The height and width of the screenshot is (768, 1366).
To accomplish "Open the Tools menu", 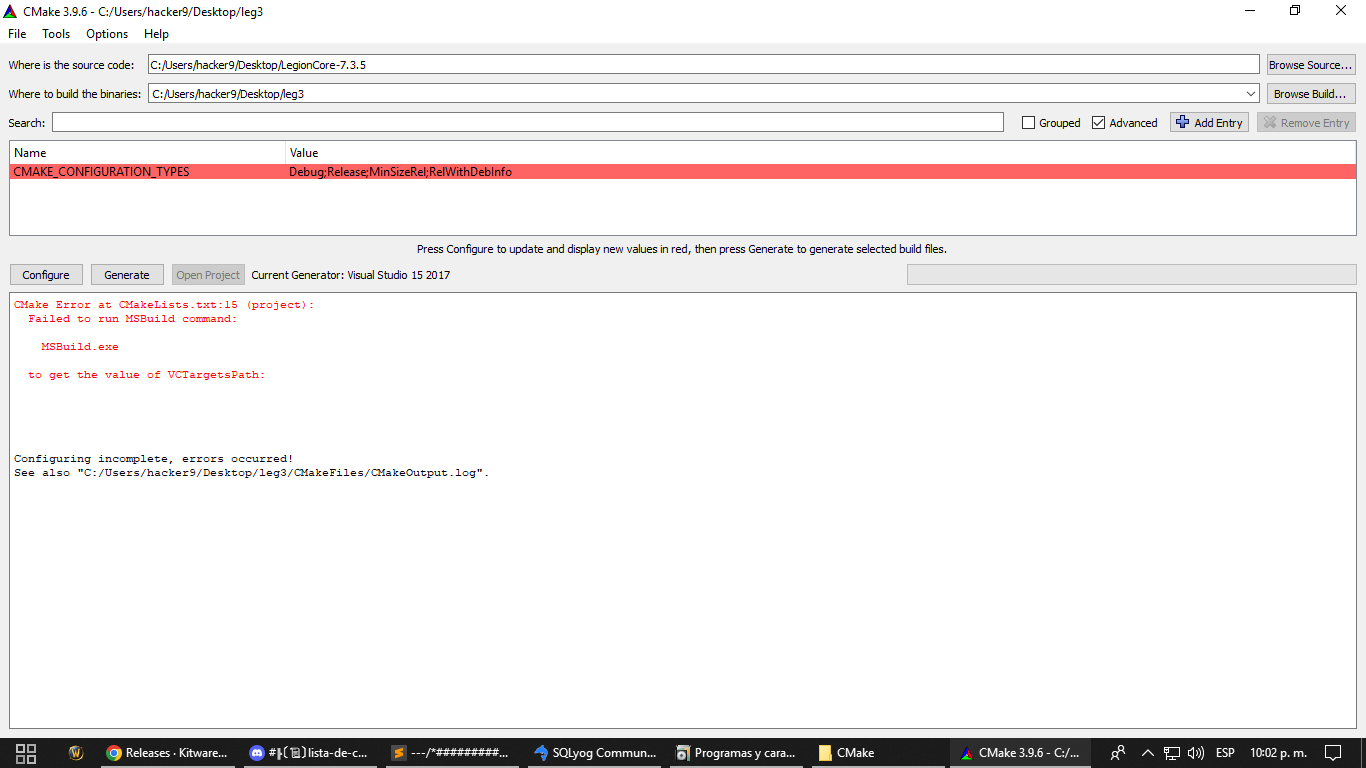I will click(x=56, y=34).
